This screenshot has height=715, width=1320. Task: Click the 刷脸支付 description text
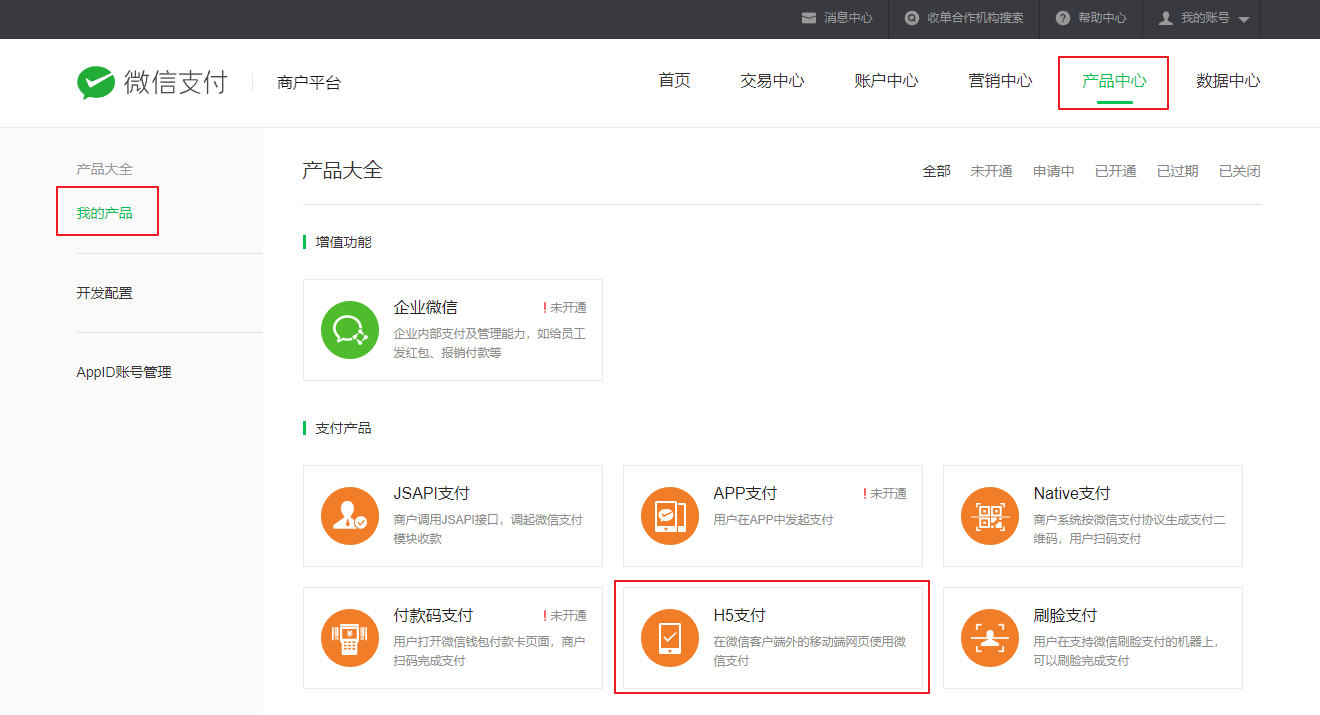coord(1127,651)
